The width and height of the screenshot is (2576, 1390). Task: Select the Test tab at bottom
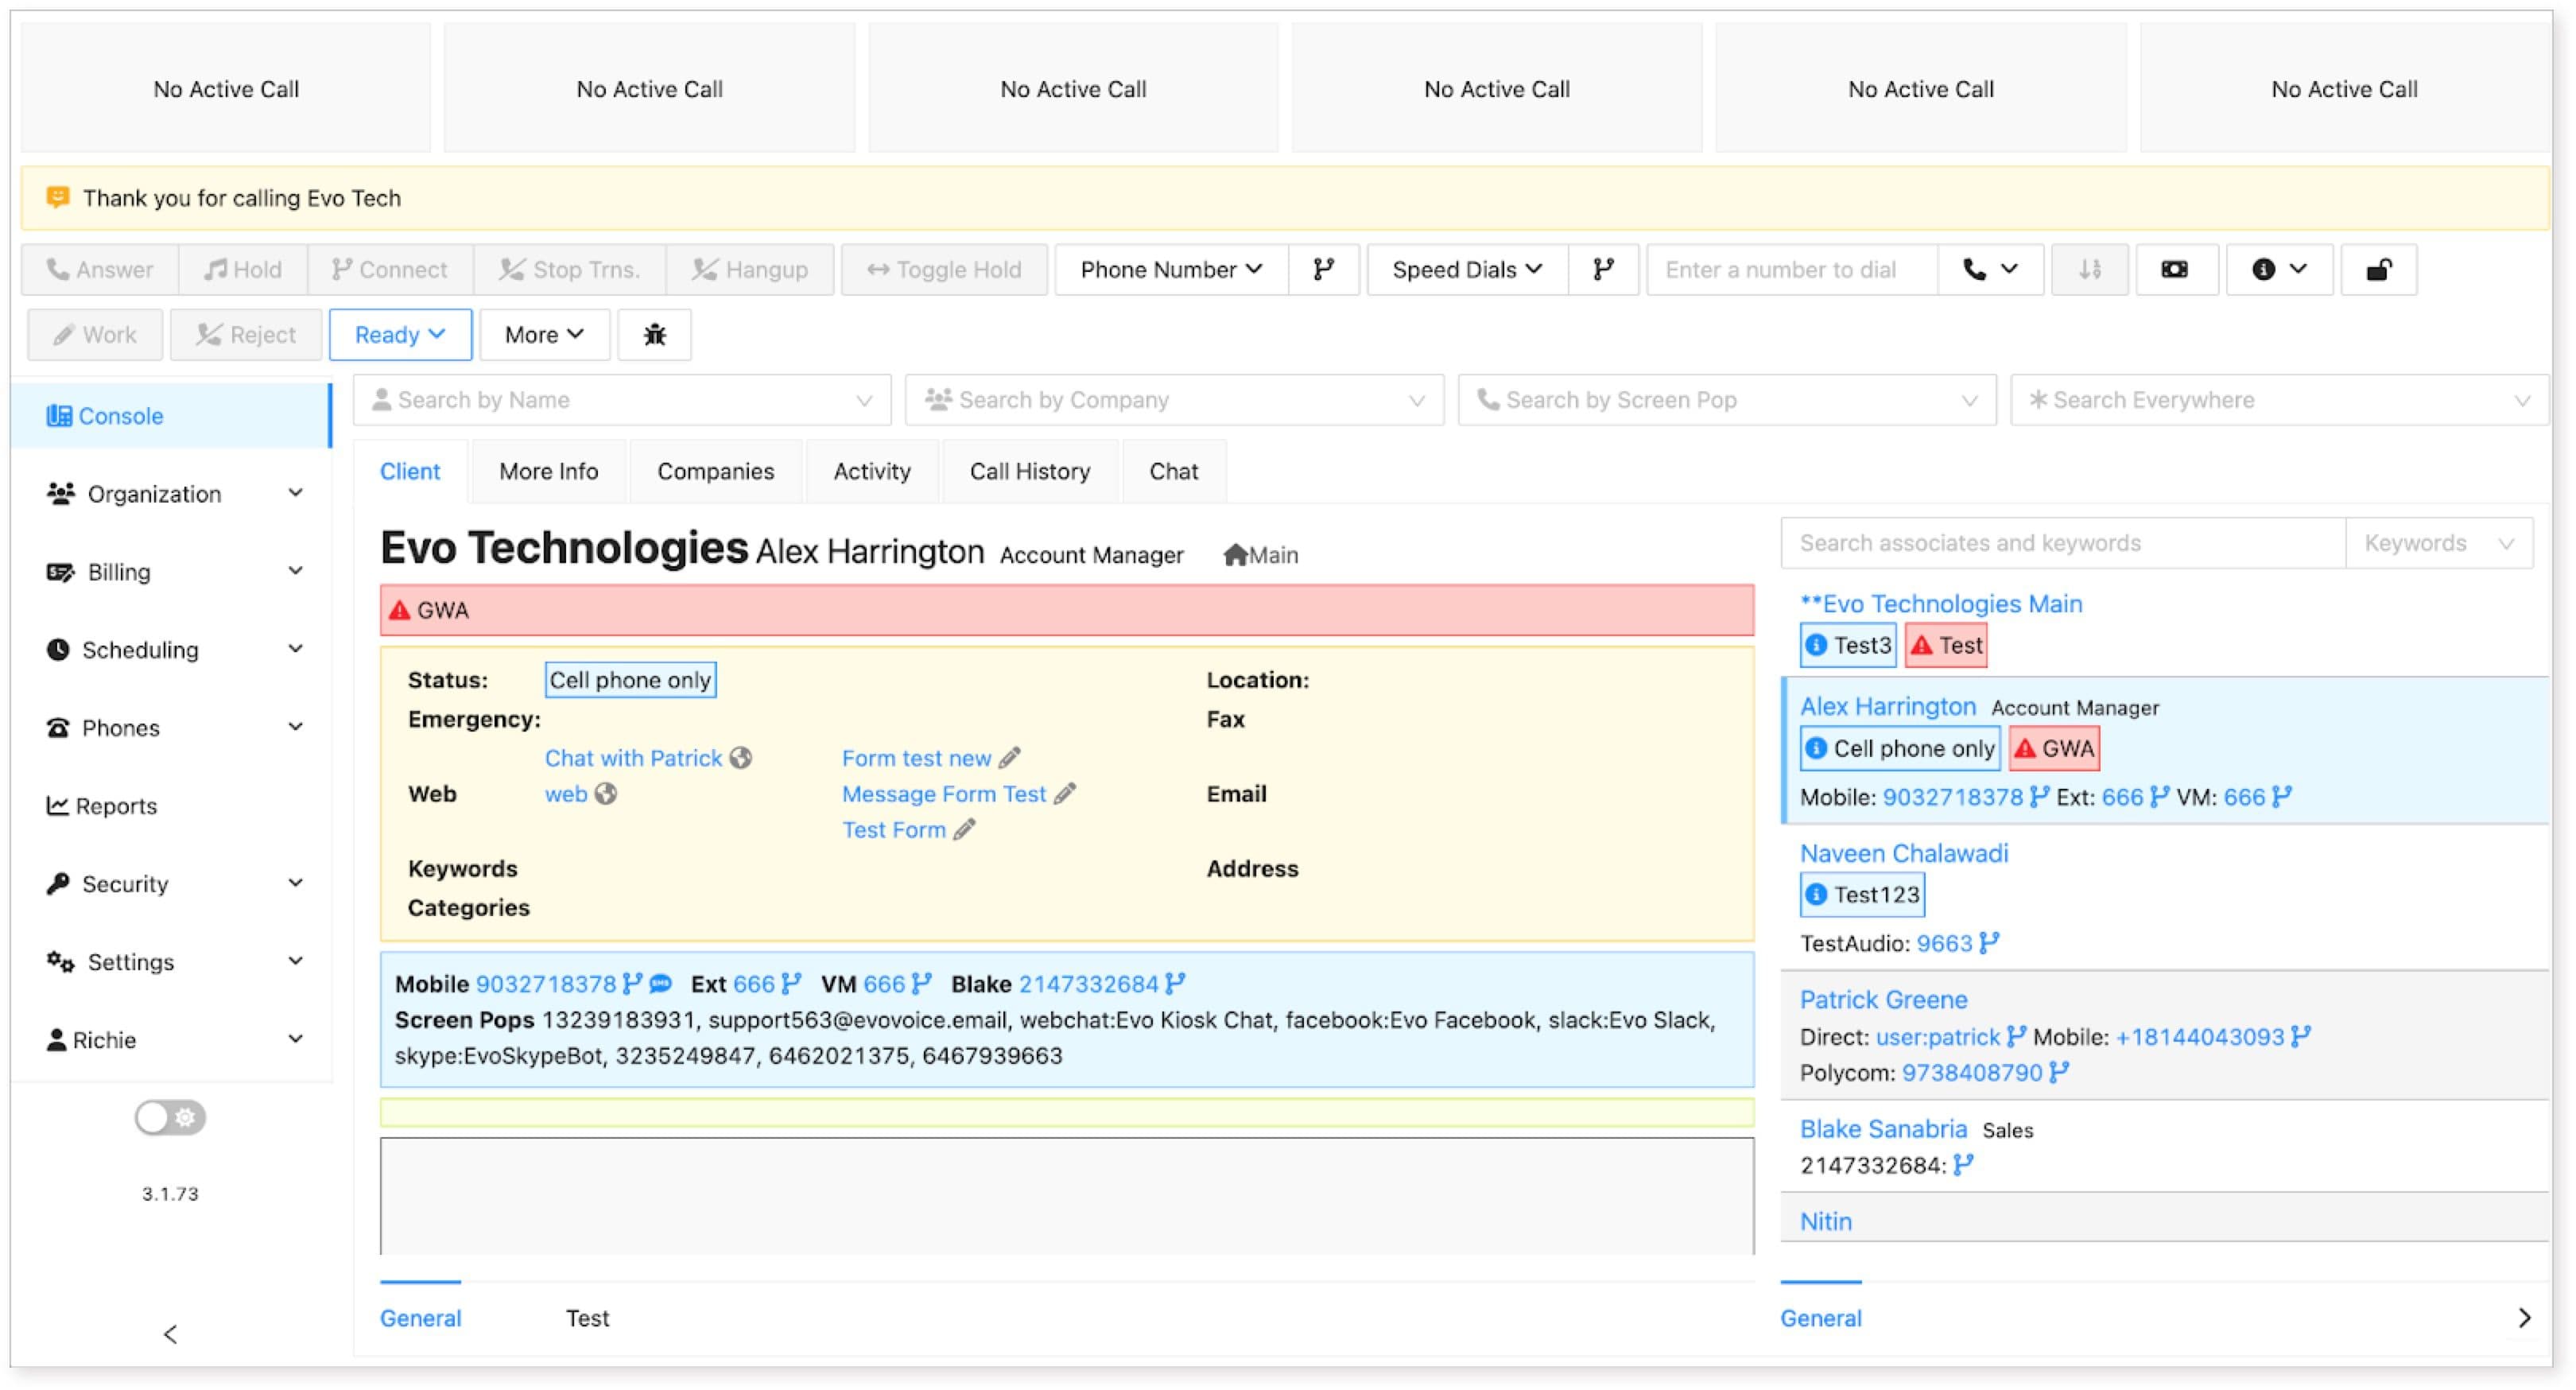point(587,1318)
